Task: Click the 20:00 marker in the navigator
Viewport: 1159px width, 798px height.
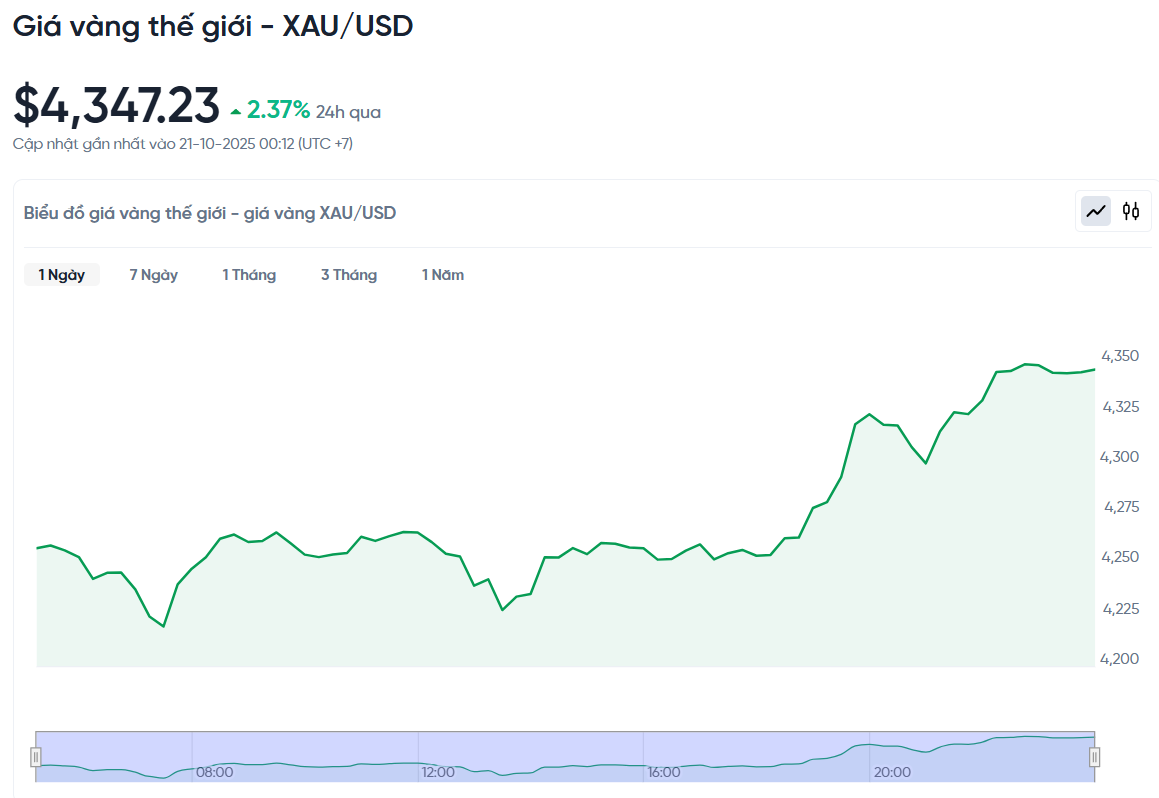Action: tap(892, 772)
